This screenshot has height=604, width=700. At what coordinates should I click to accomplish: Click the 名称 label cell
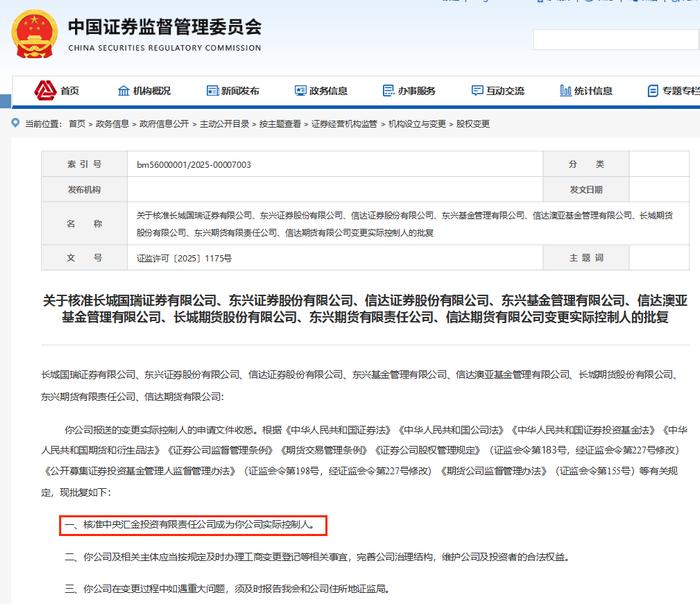tap(84, 224)
